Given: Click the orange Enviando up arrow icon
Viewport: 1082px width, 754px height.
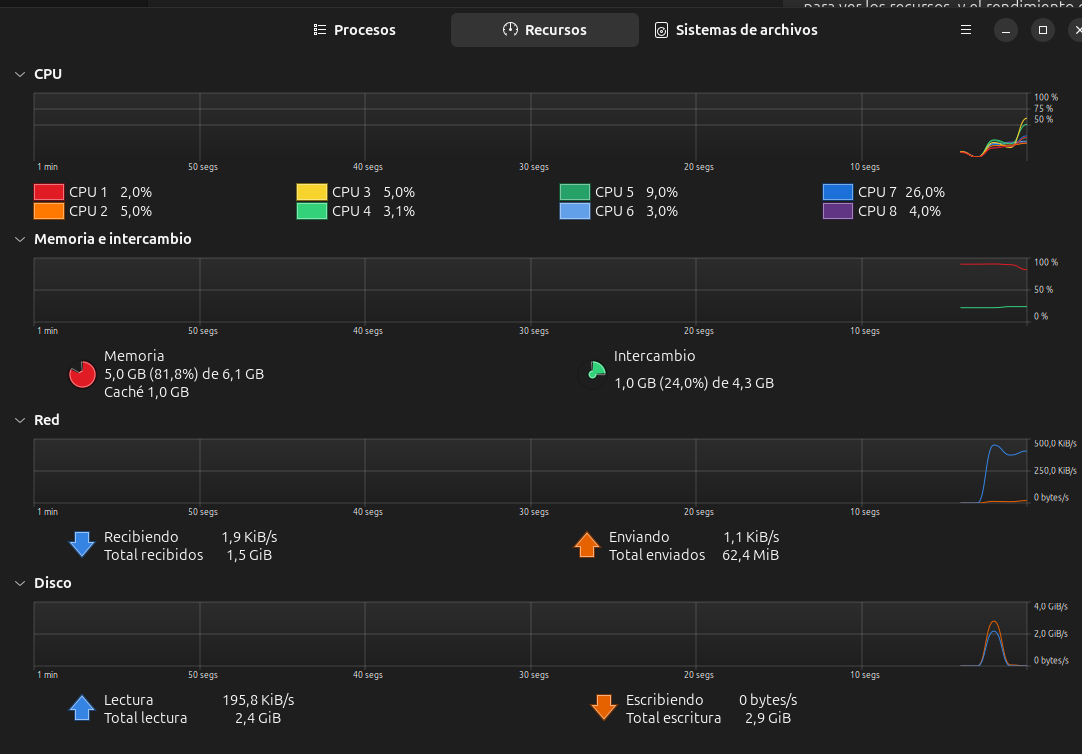Looking at the screenshot, I should click(x=586, y=545).
